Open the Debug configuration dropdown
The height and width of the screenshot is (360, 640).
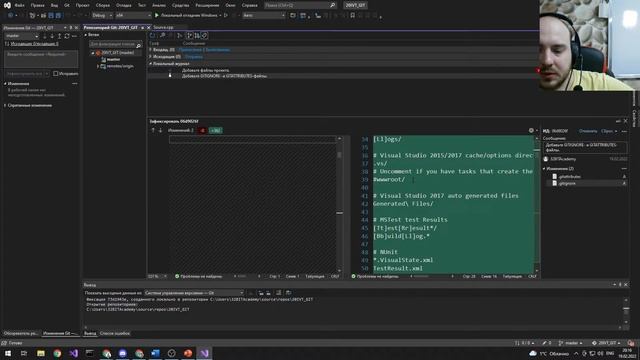pos(102,16)
